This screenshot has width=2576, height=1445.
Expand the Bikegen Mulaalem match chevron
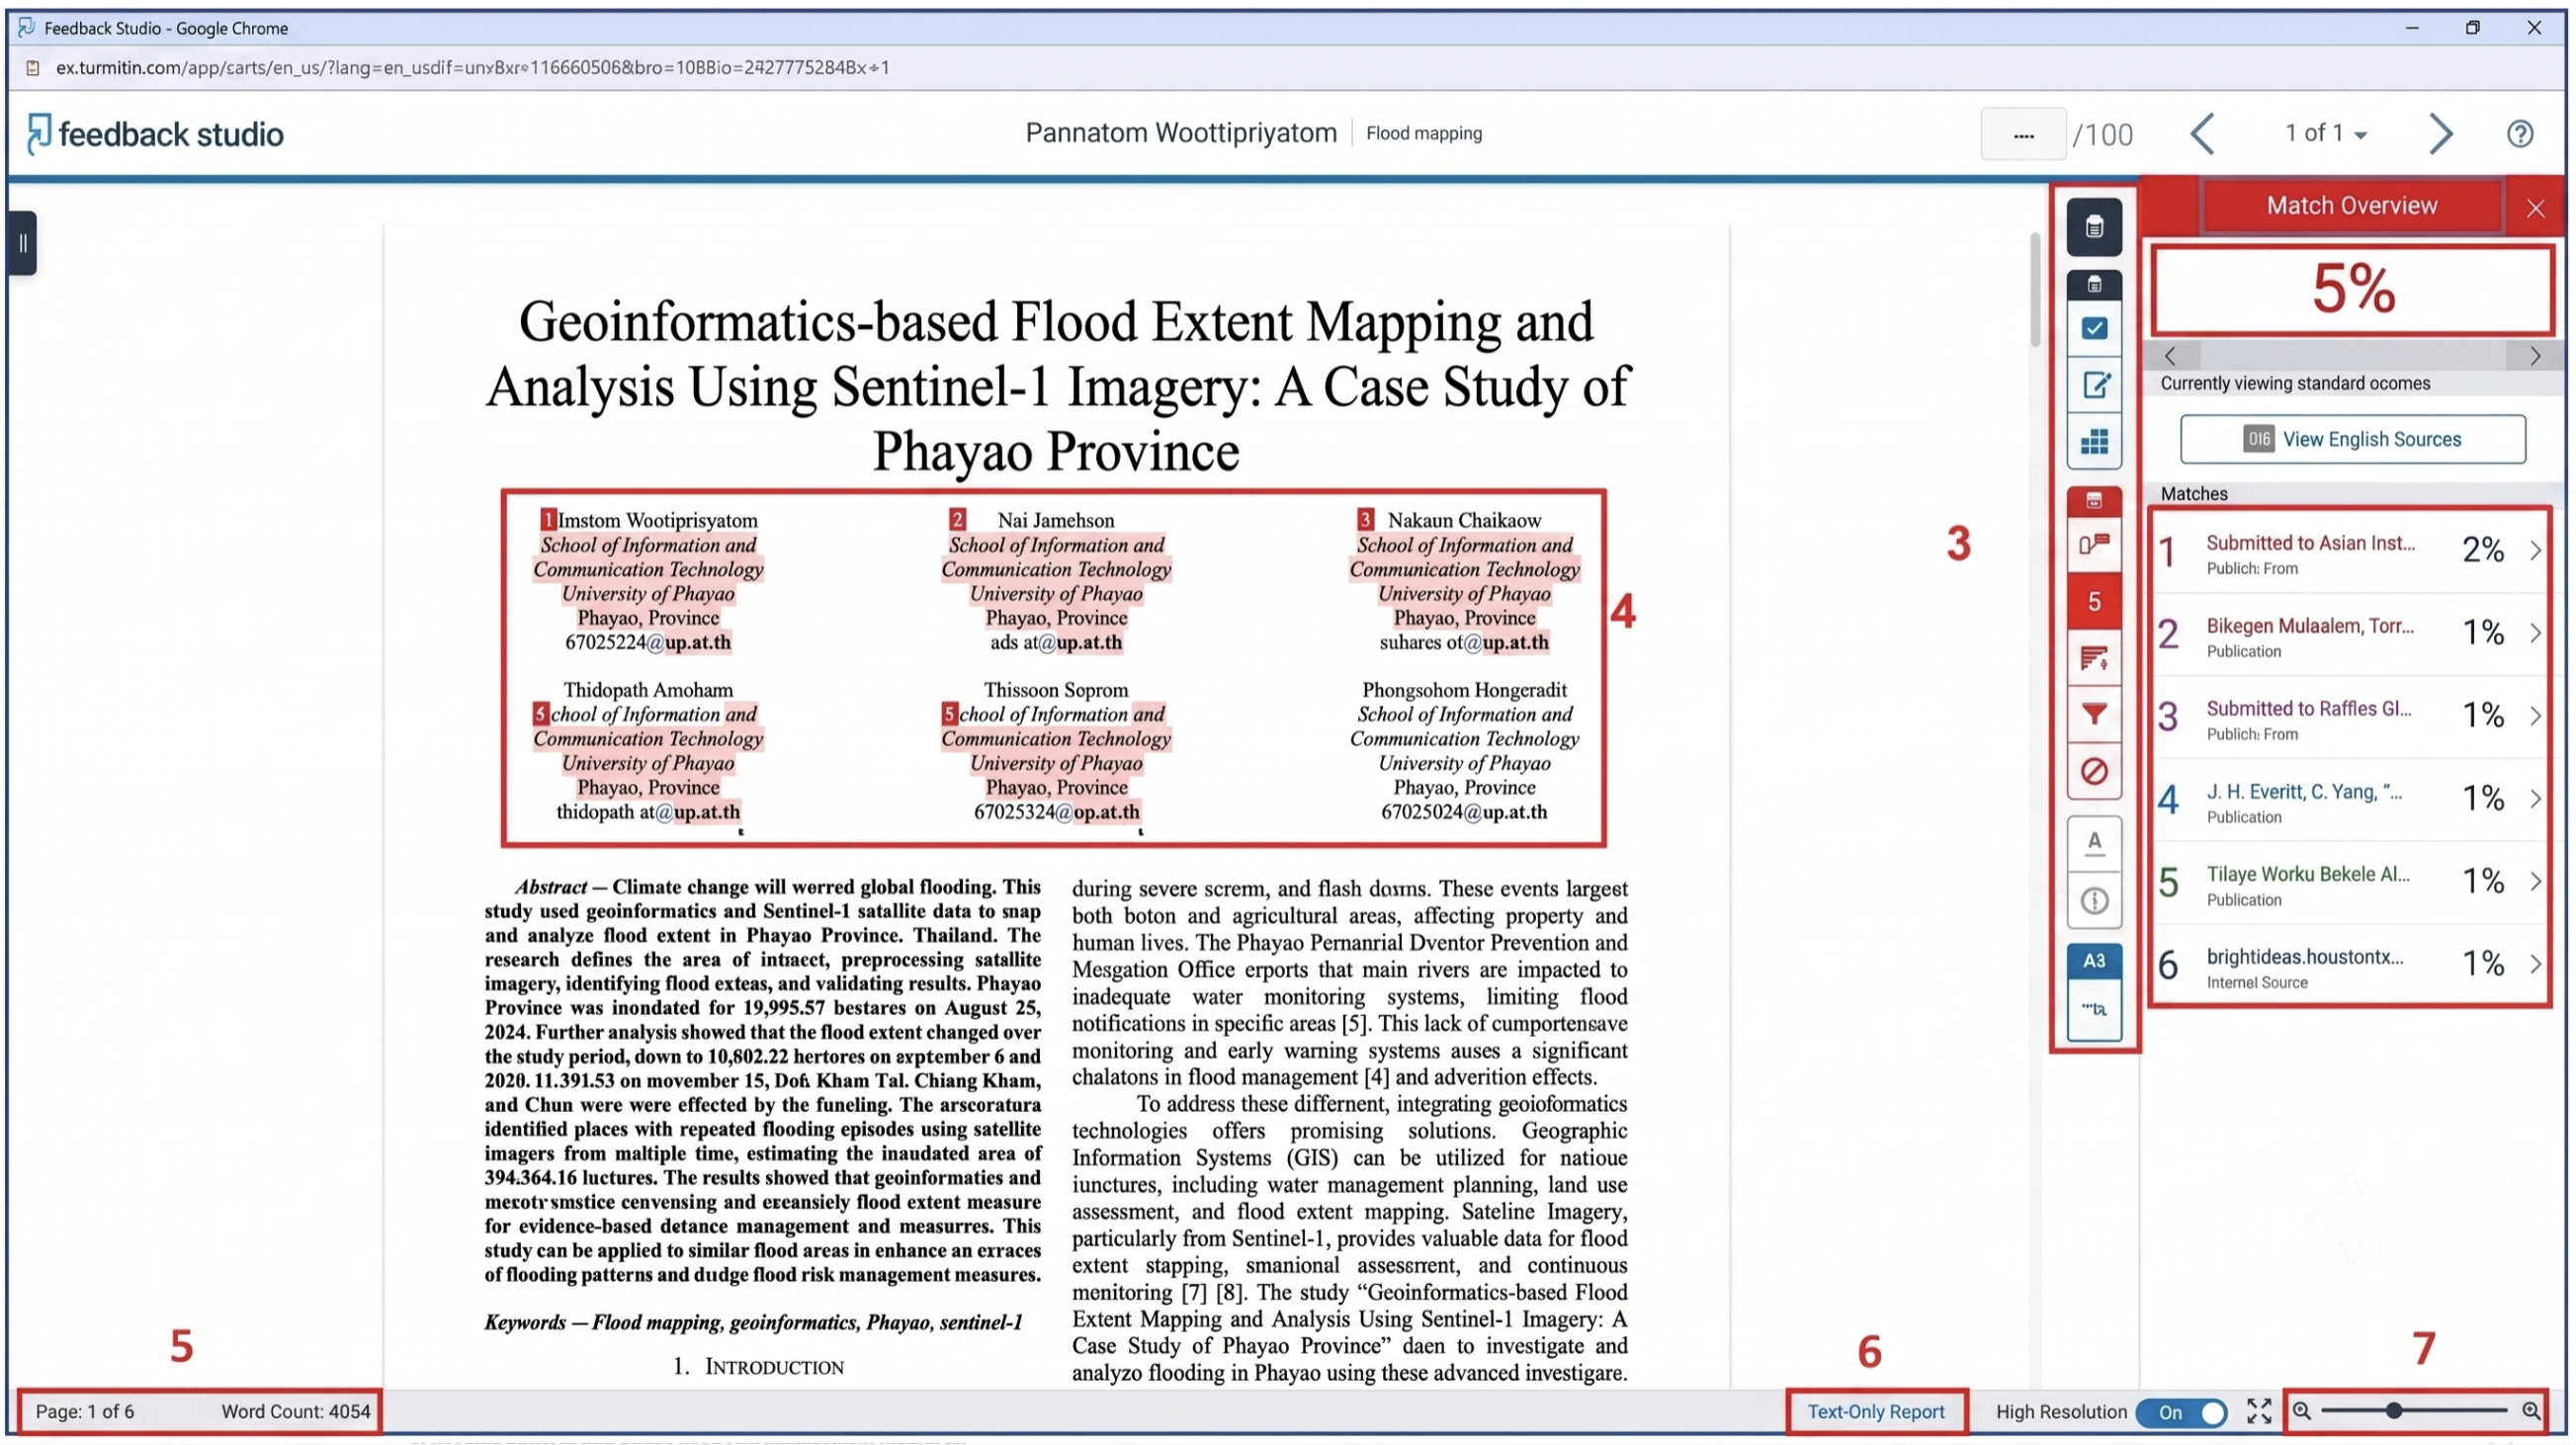tap(2535, 634)
